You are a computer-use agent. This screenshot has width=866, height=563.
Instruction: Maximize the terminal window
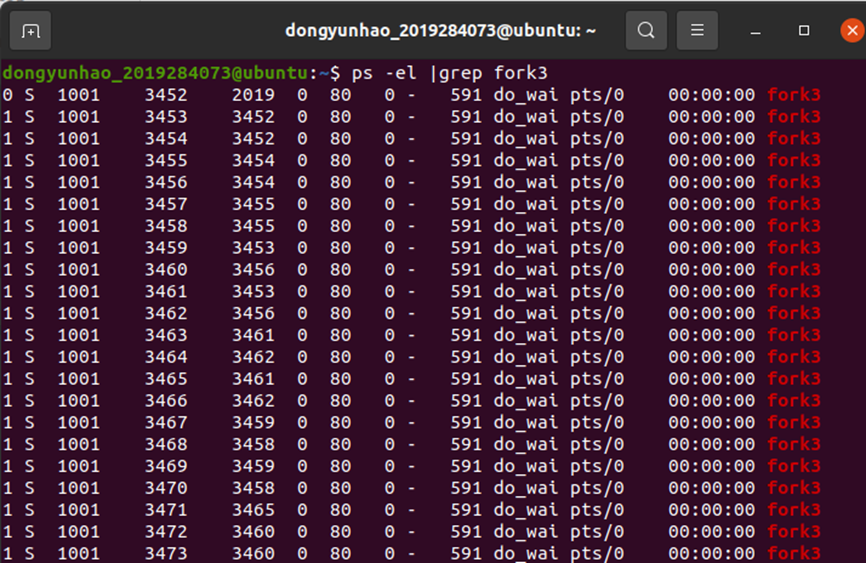point(804,30)
